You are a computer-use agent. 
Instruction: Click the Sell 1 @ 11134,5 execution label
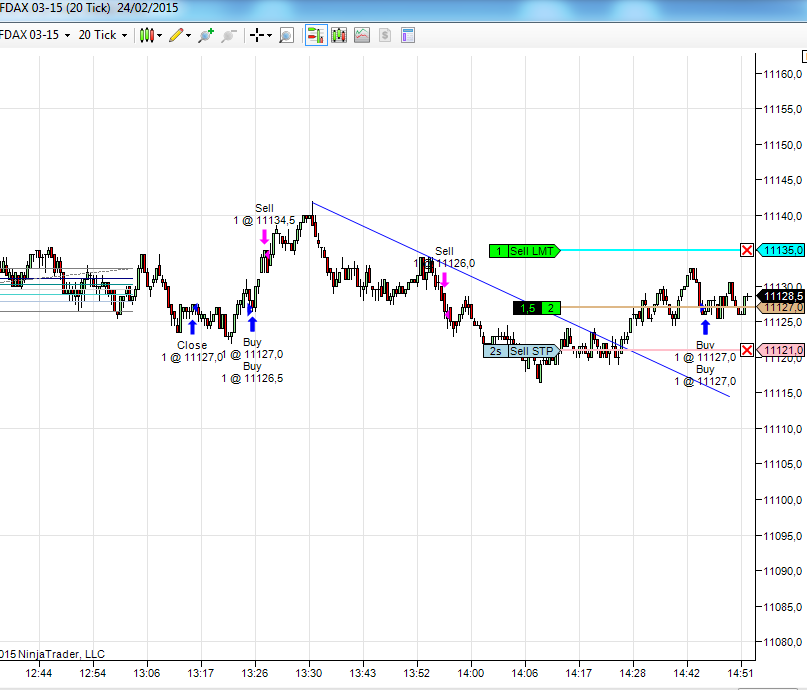click(264, 215)
